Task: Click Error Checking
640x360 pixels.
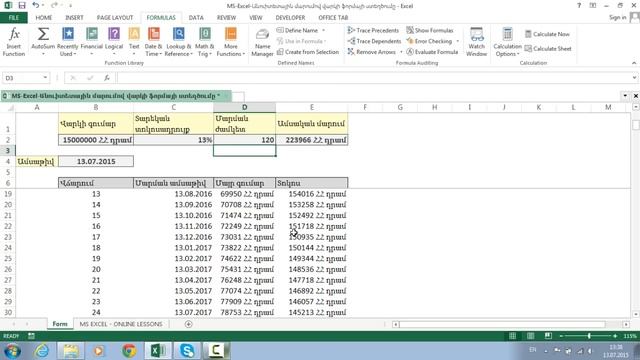Action: [x=429, y=41]
